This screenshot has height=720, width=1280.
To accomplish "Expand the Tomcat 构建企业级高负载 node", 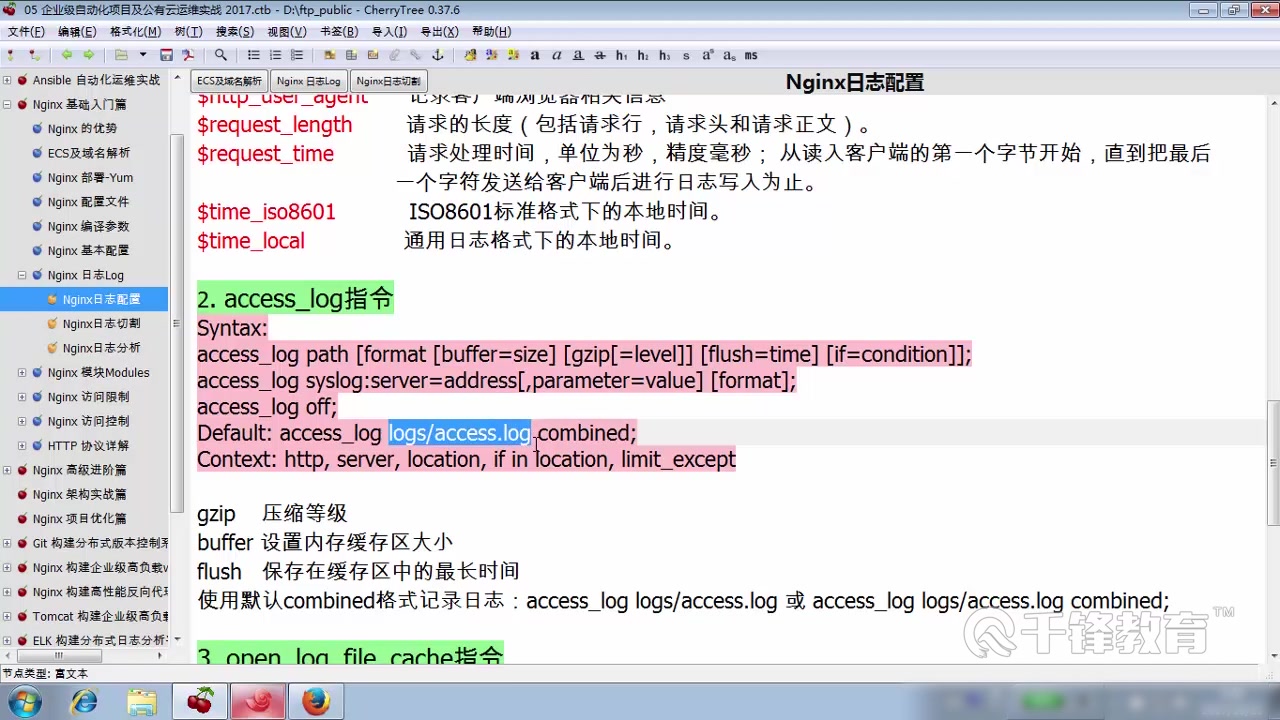I will (x=7, y=616).
